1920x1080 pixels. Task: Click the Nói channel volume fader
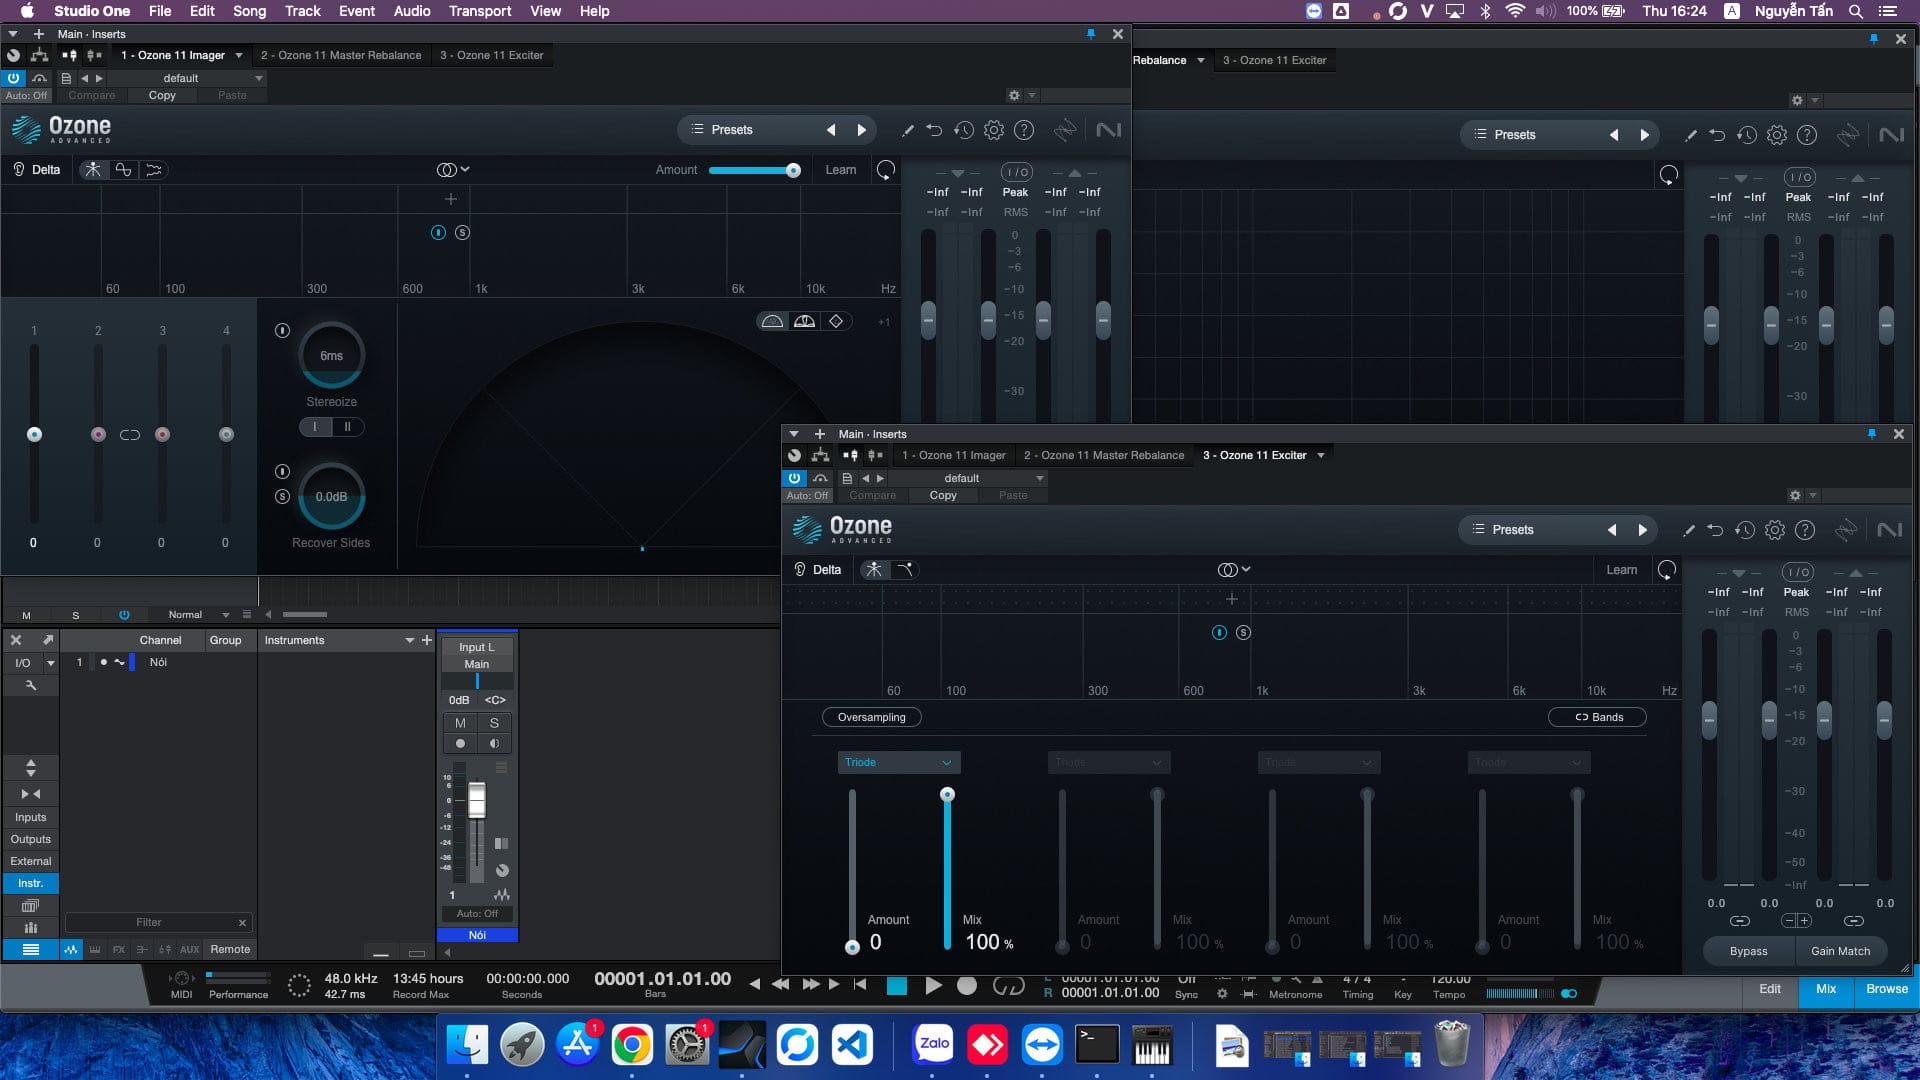pyautogui.click(x=477, y=800)
